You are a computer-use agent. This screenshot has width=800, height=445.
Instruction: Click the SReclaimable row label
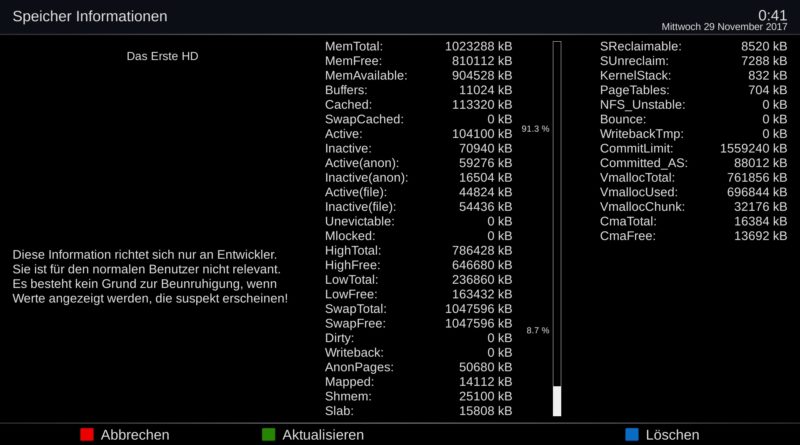(x=640, y=46)
